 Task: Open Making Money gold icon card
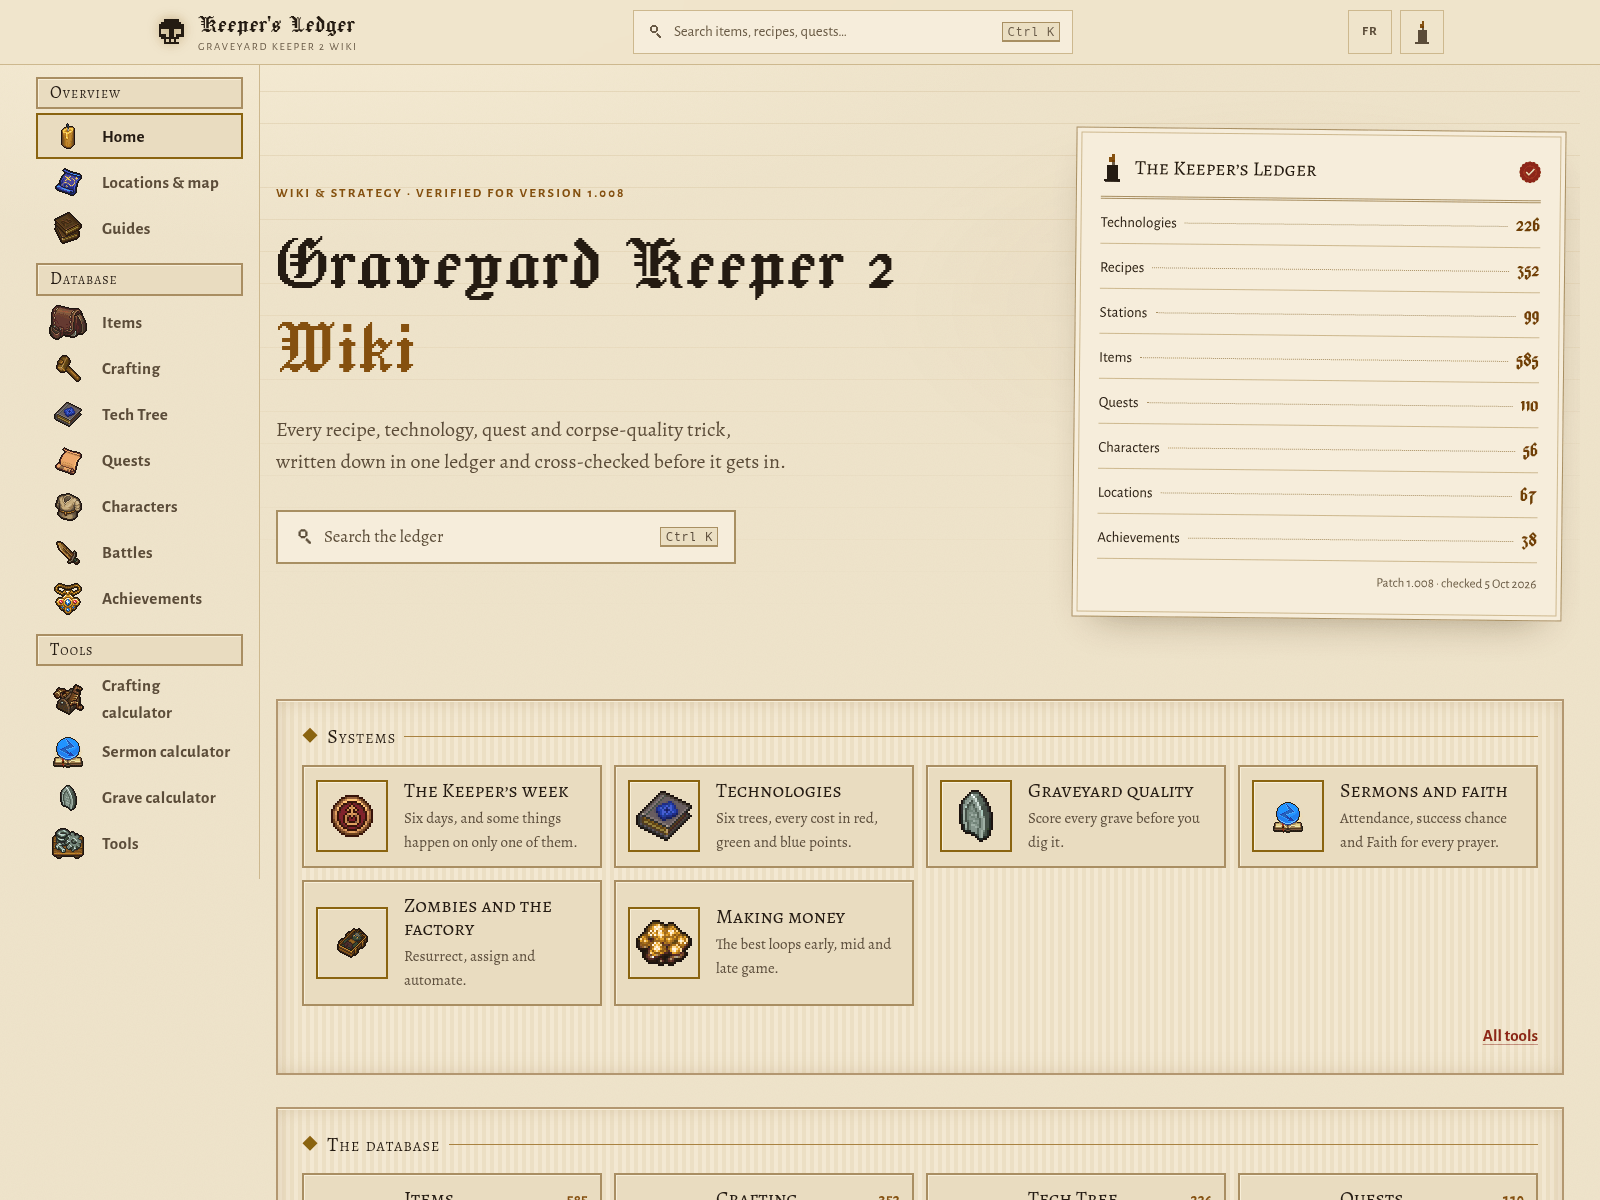point(764,943)
